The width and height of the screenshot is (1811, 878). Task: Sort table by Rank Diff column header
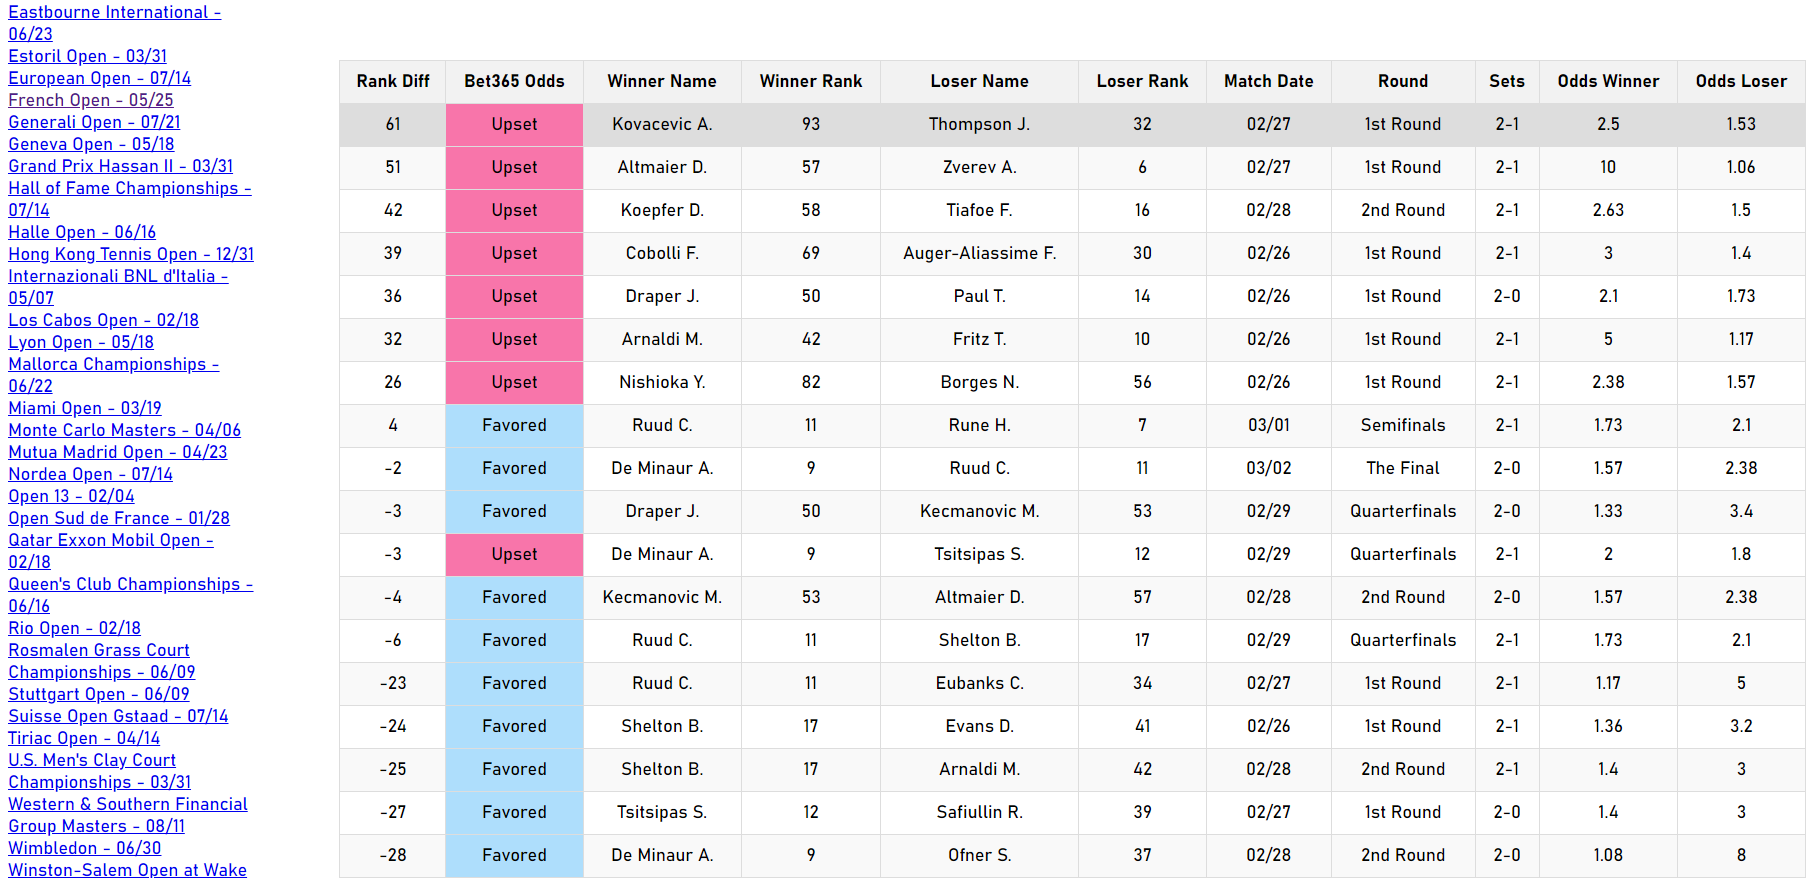[x=393, y=81]
